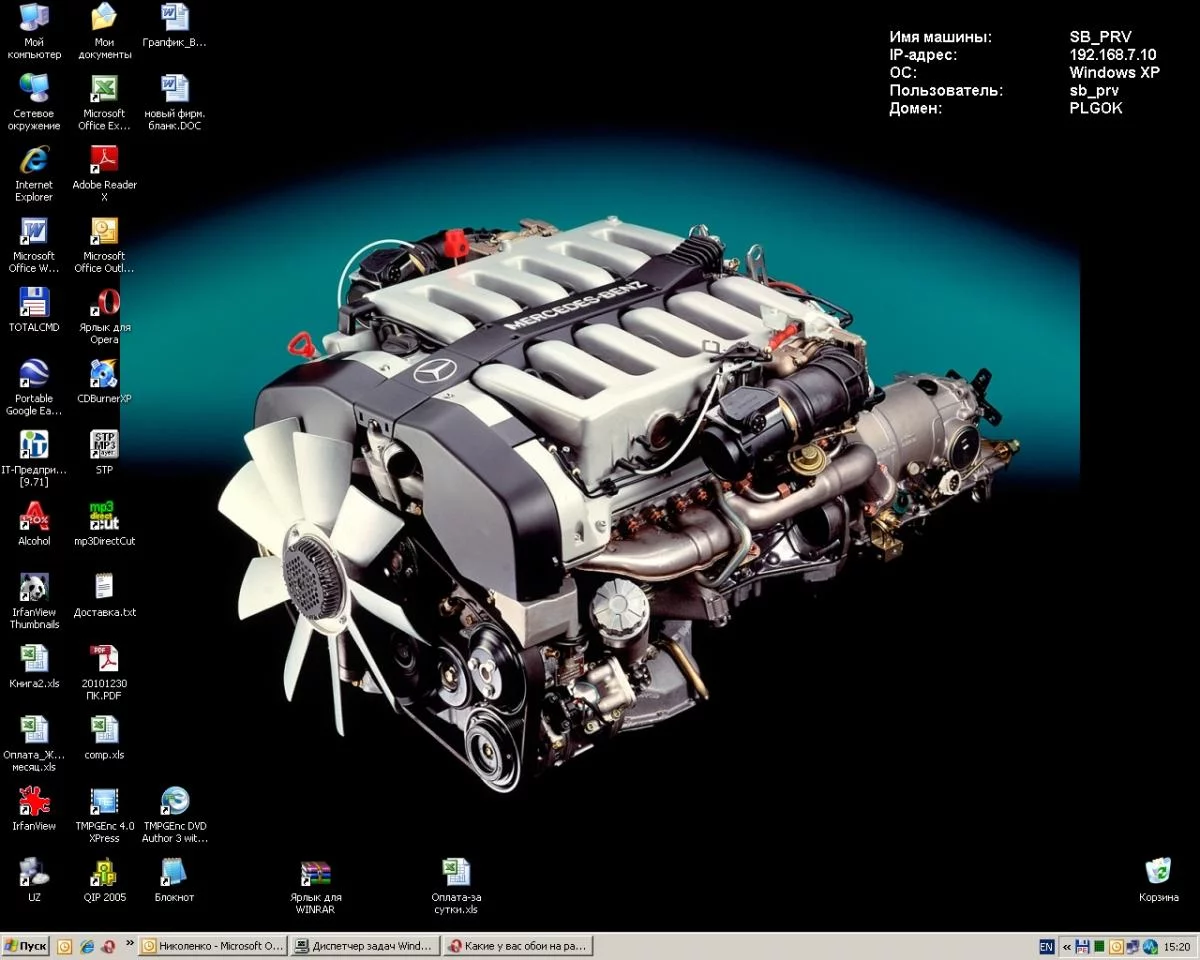Screen dimensions: 1200x960
Task: Open the Opera window from taskbar
Action: click(516, 946)
